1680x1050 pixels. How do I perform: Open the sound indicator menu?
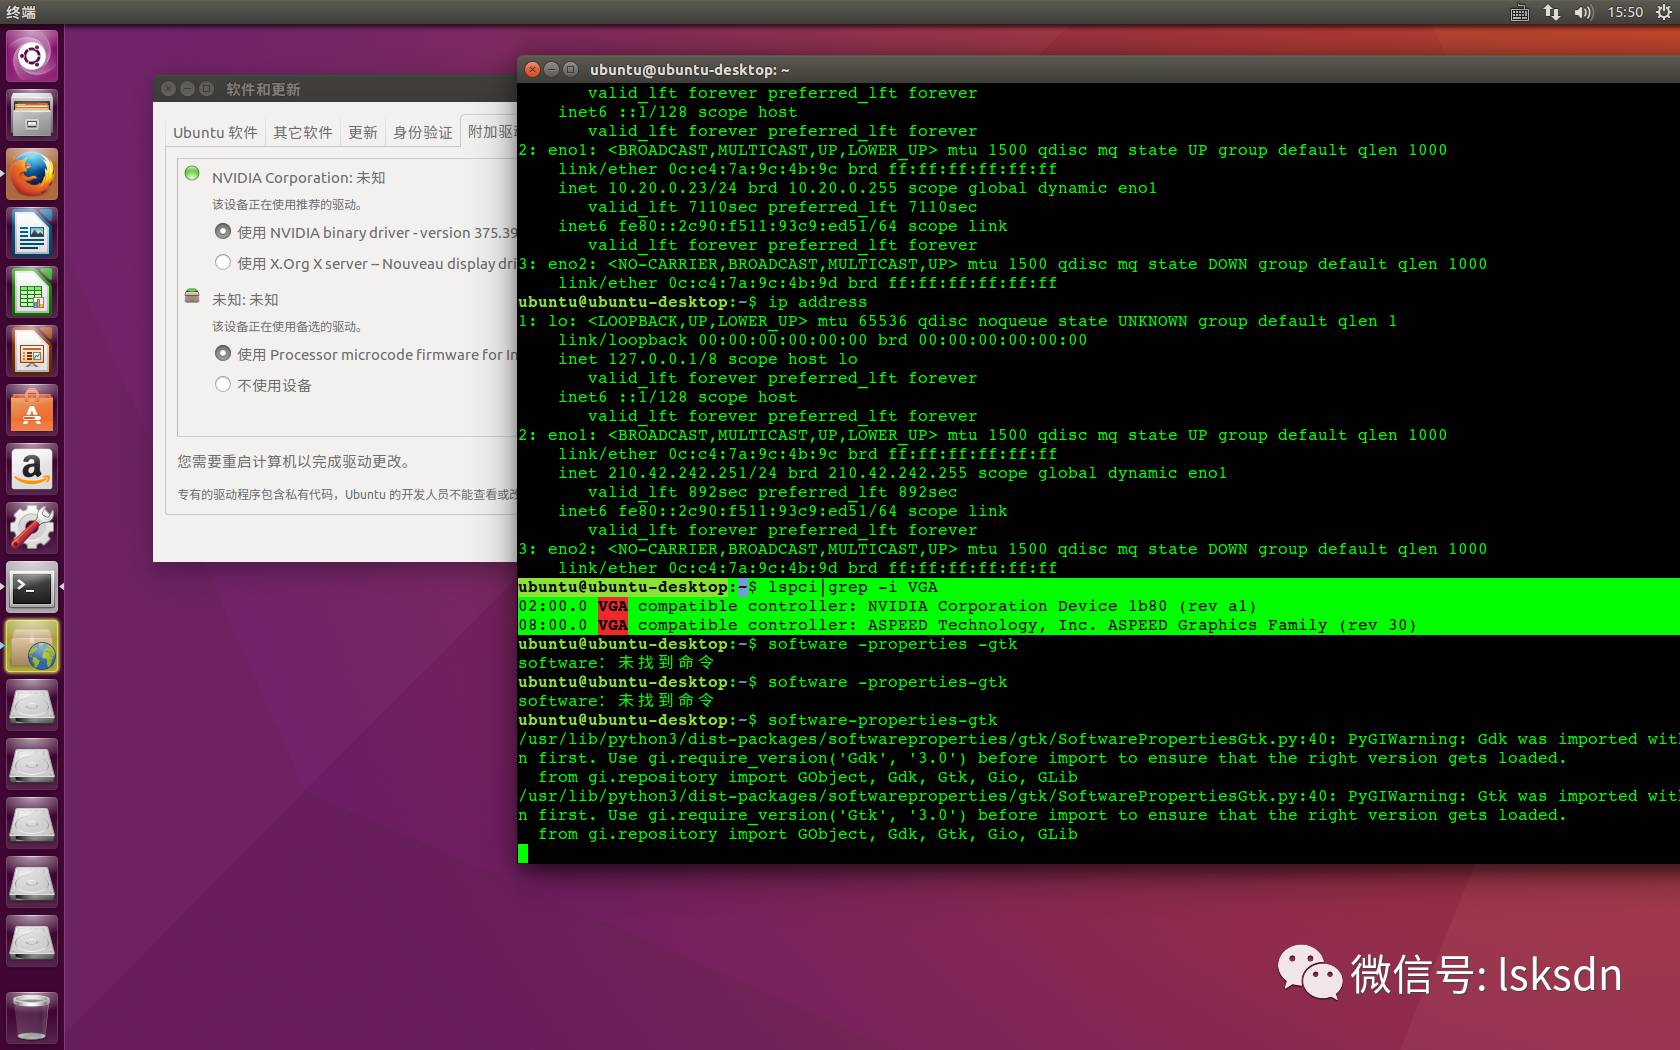click(x=1583, y=12)
